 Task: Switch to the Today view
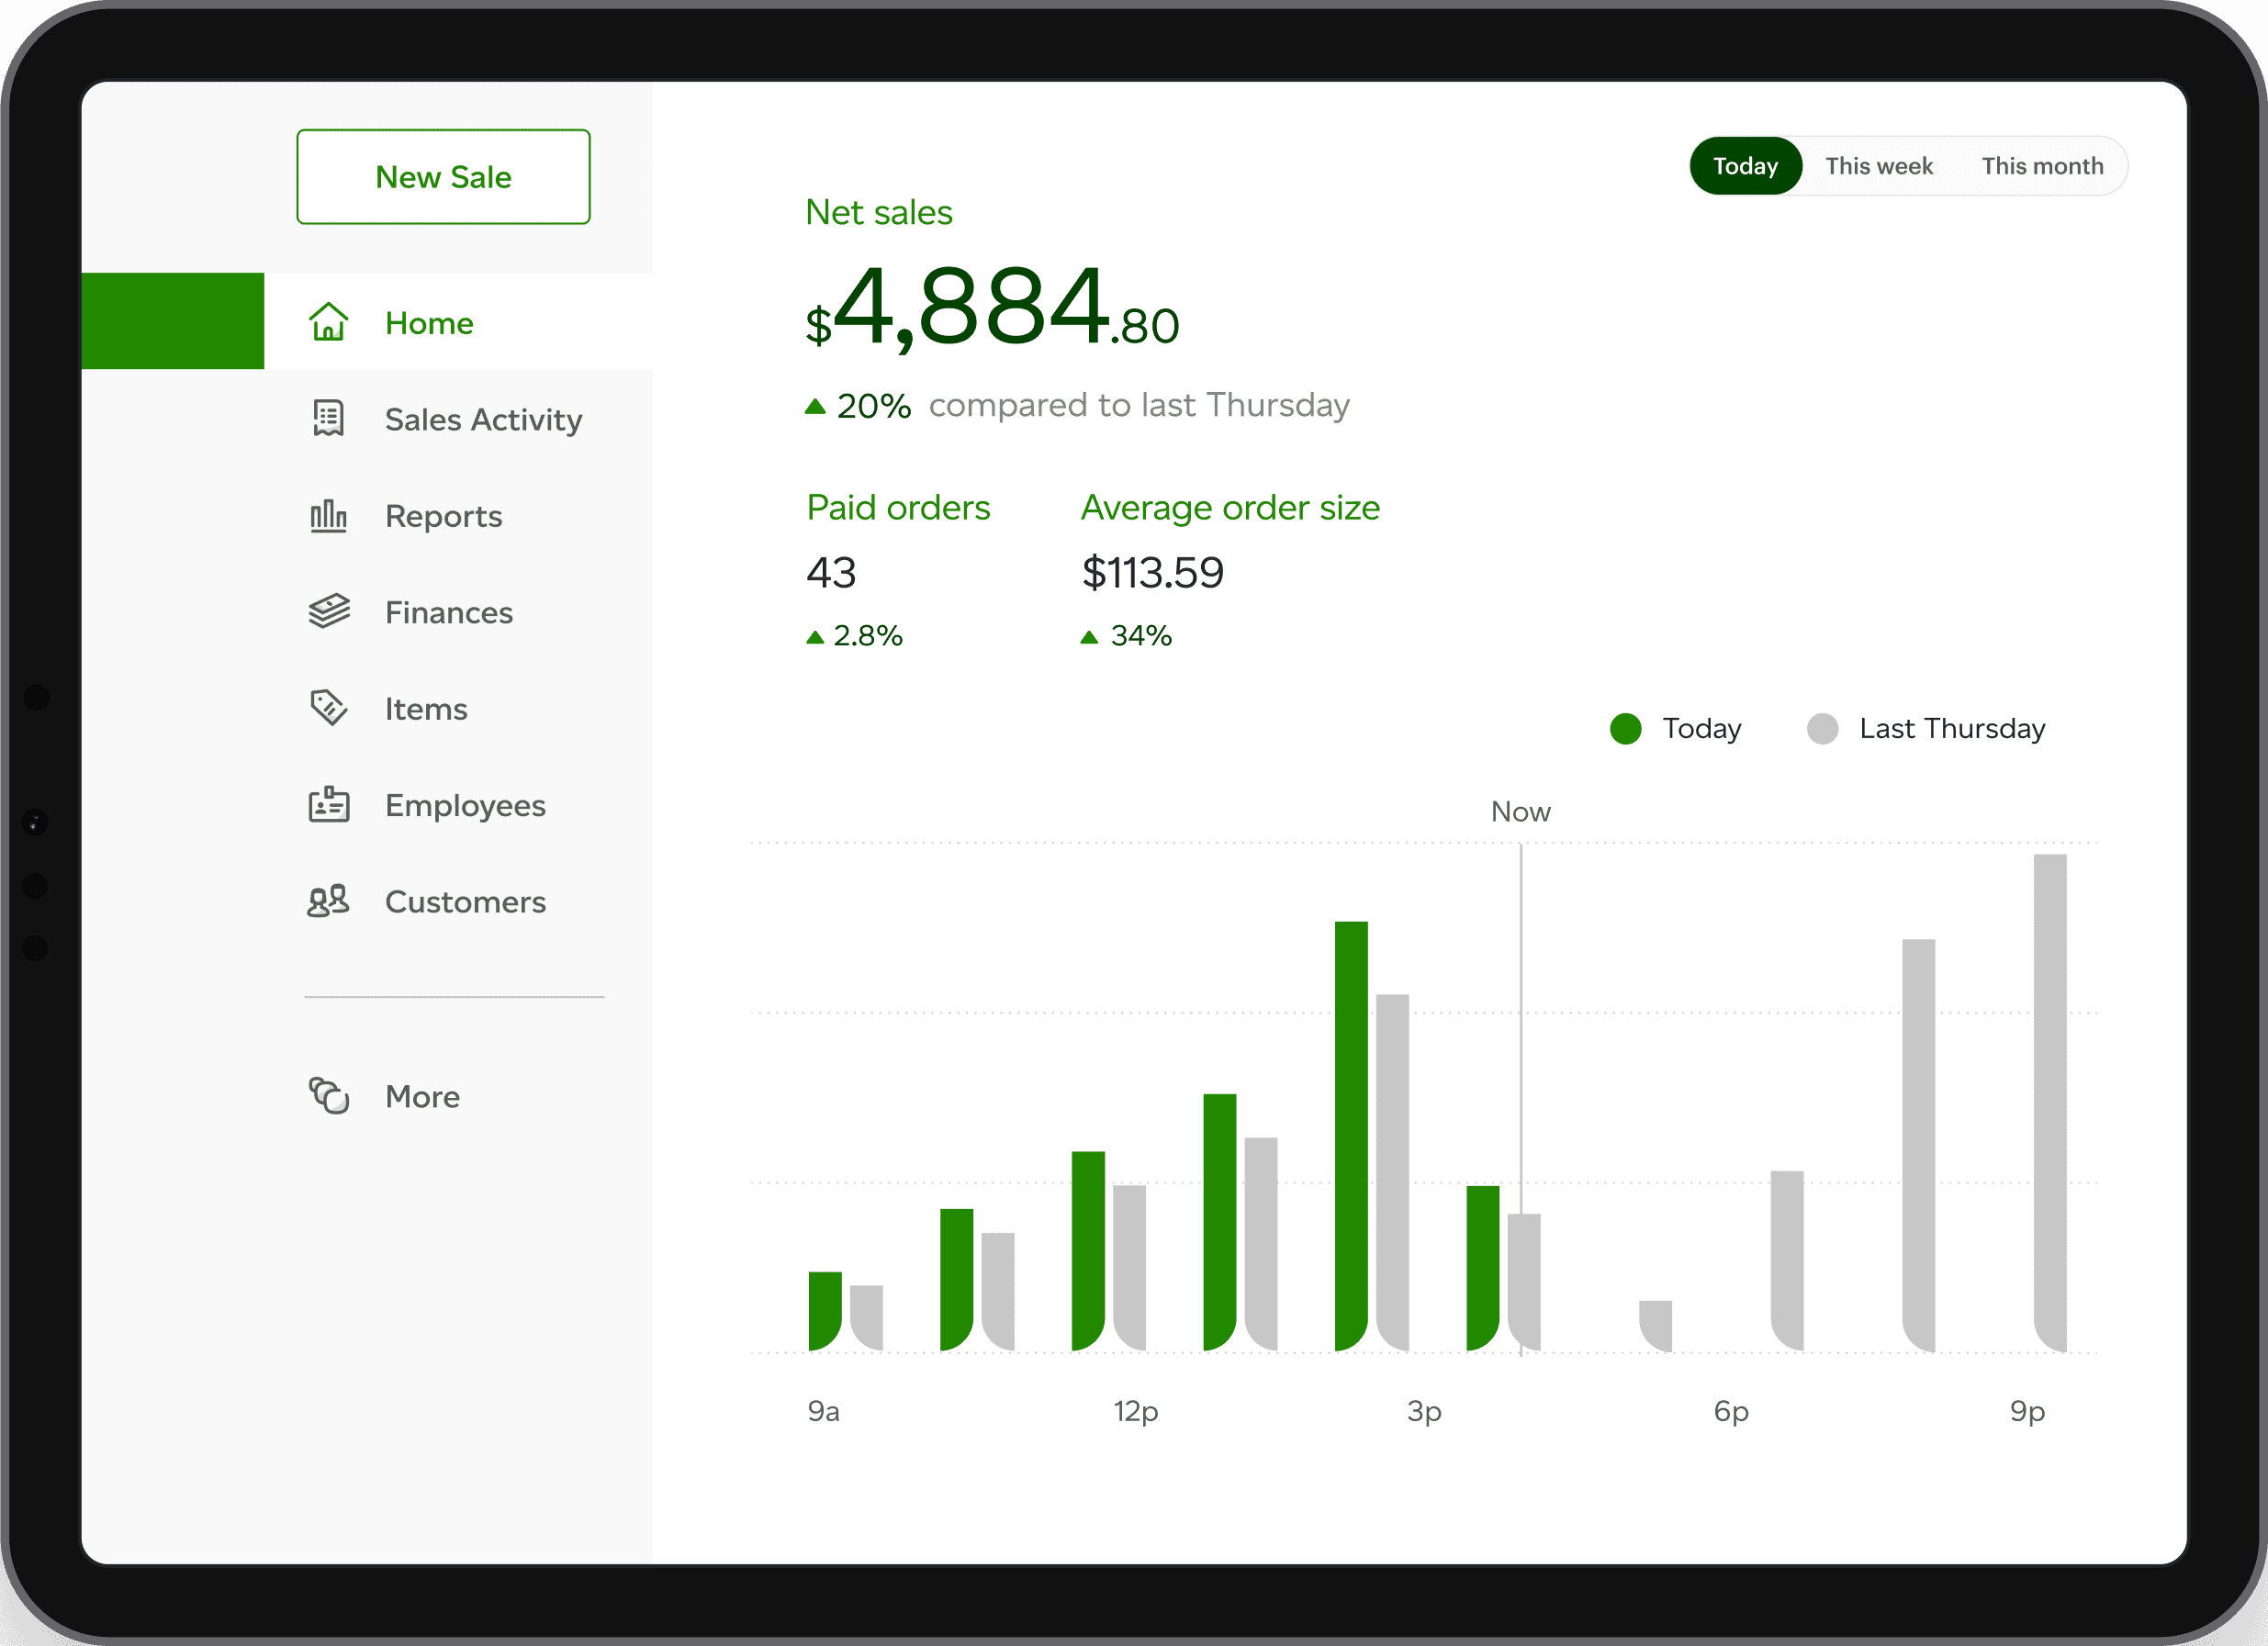pos(1746,166)
